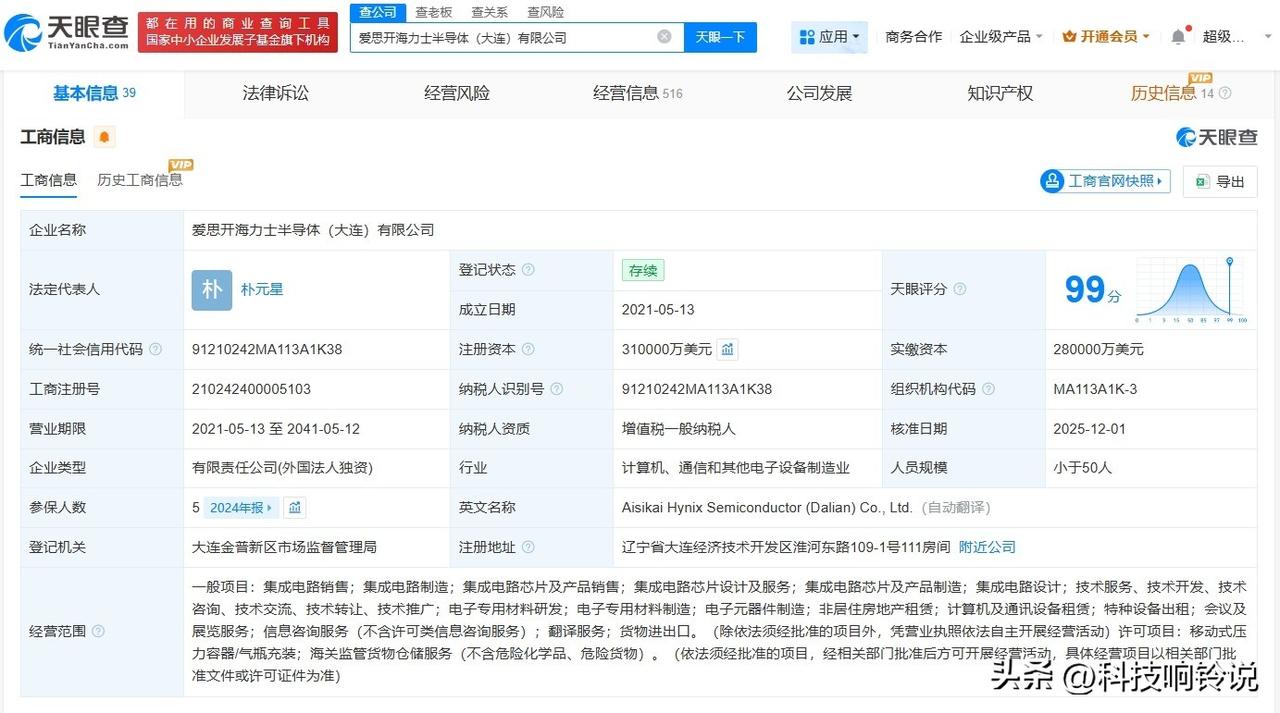Open the 应用 apps dropdown
The image size is (1280, 713).
(x=830, y=37)
